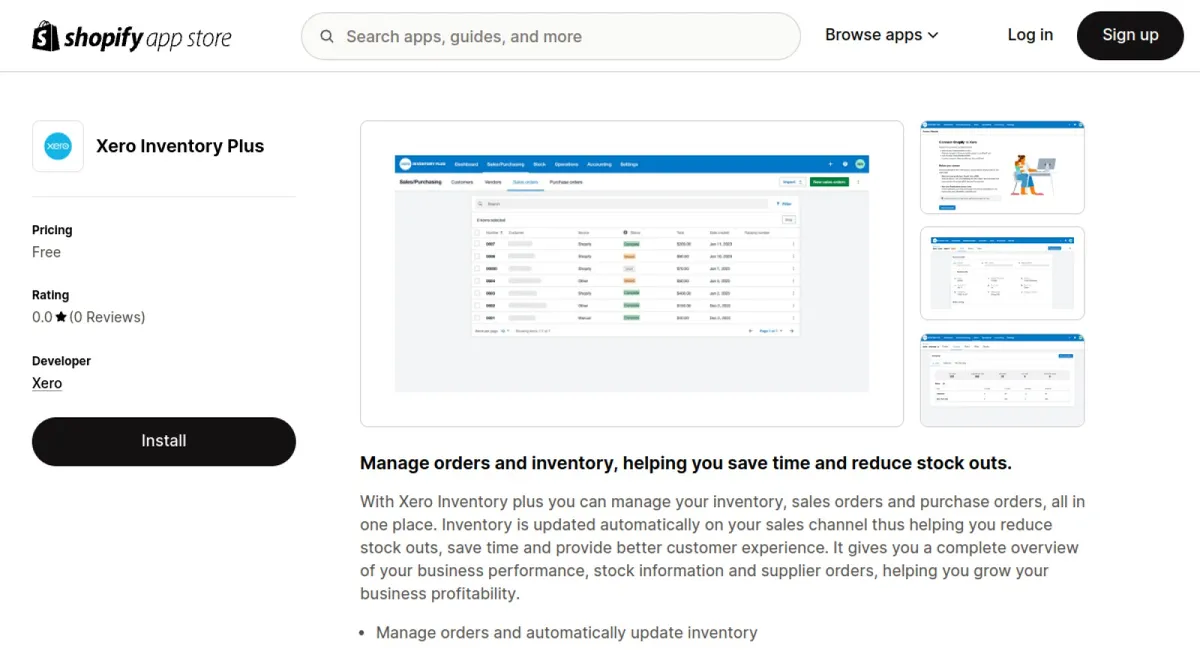1200x650 pixels.
Task: Open the third inventory table thumbnail
Action: [x=1002, y=380]
